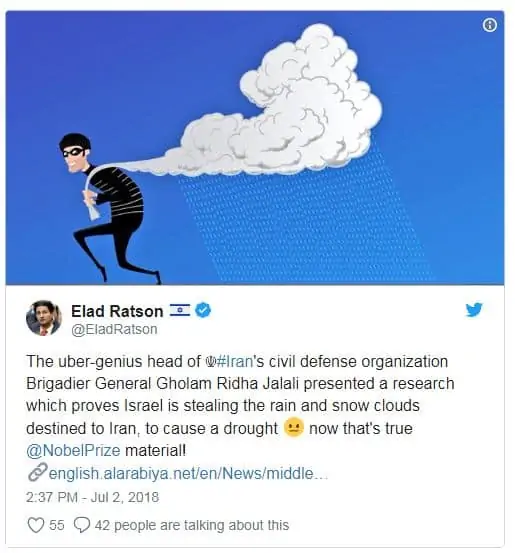Click the blue verified badge
Image resolution: width=515 pixels, height=553 pixels.
[x=203, y=310]
